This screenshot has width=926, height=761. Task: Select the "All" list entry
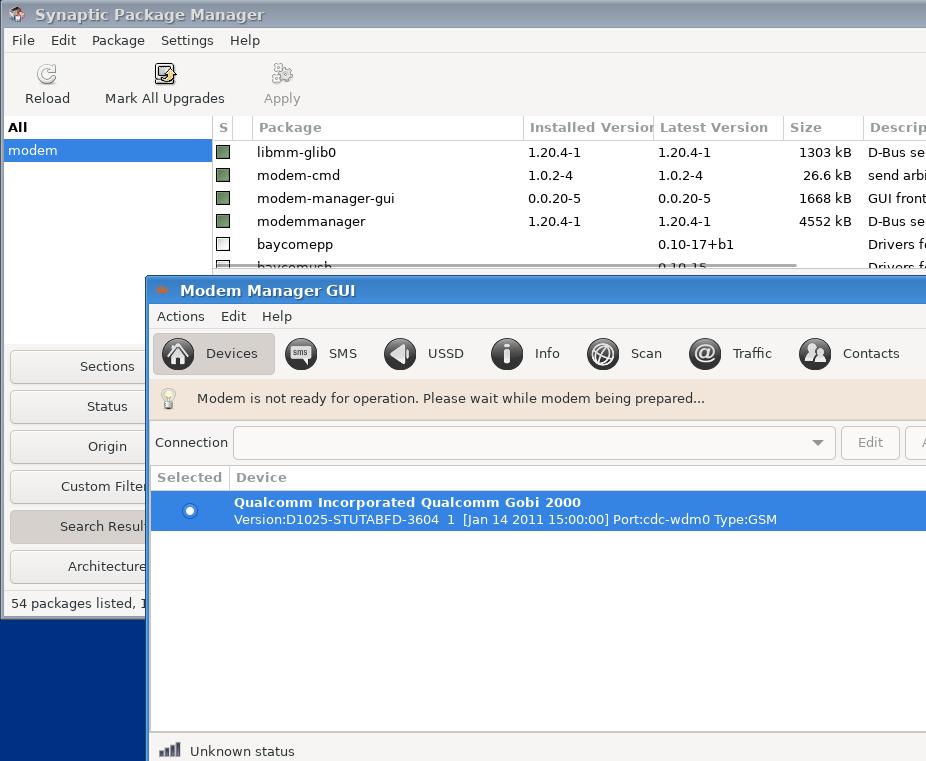click(x=107, y=128)
